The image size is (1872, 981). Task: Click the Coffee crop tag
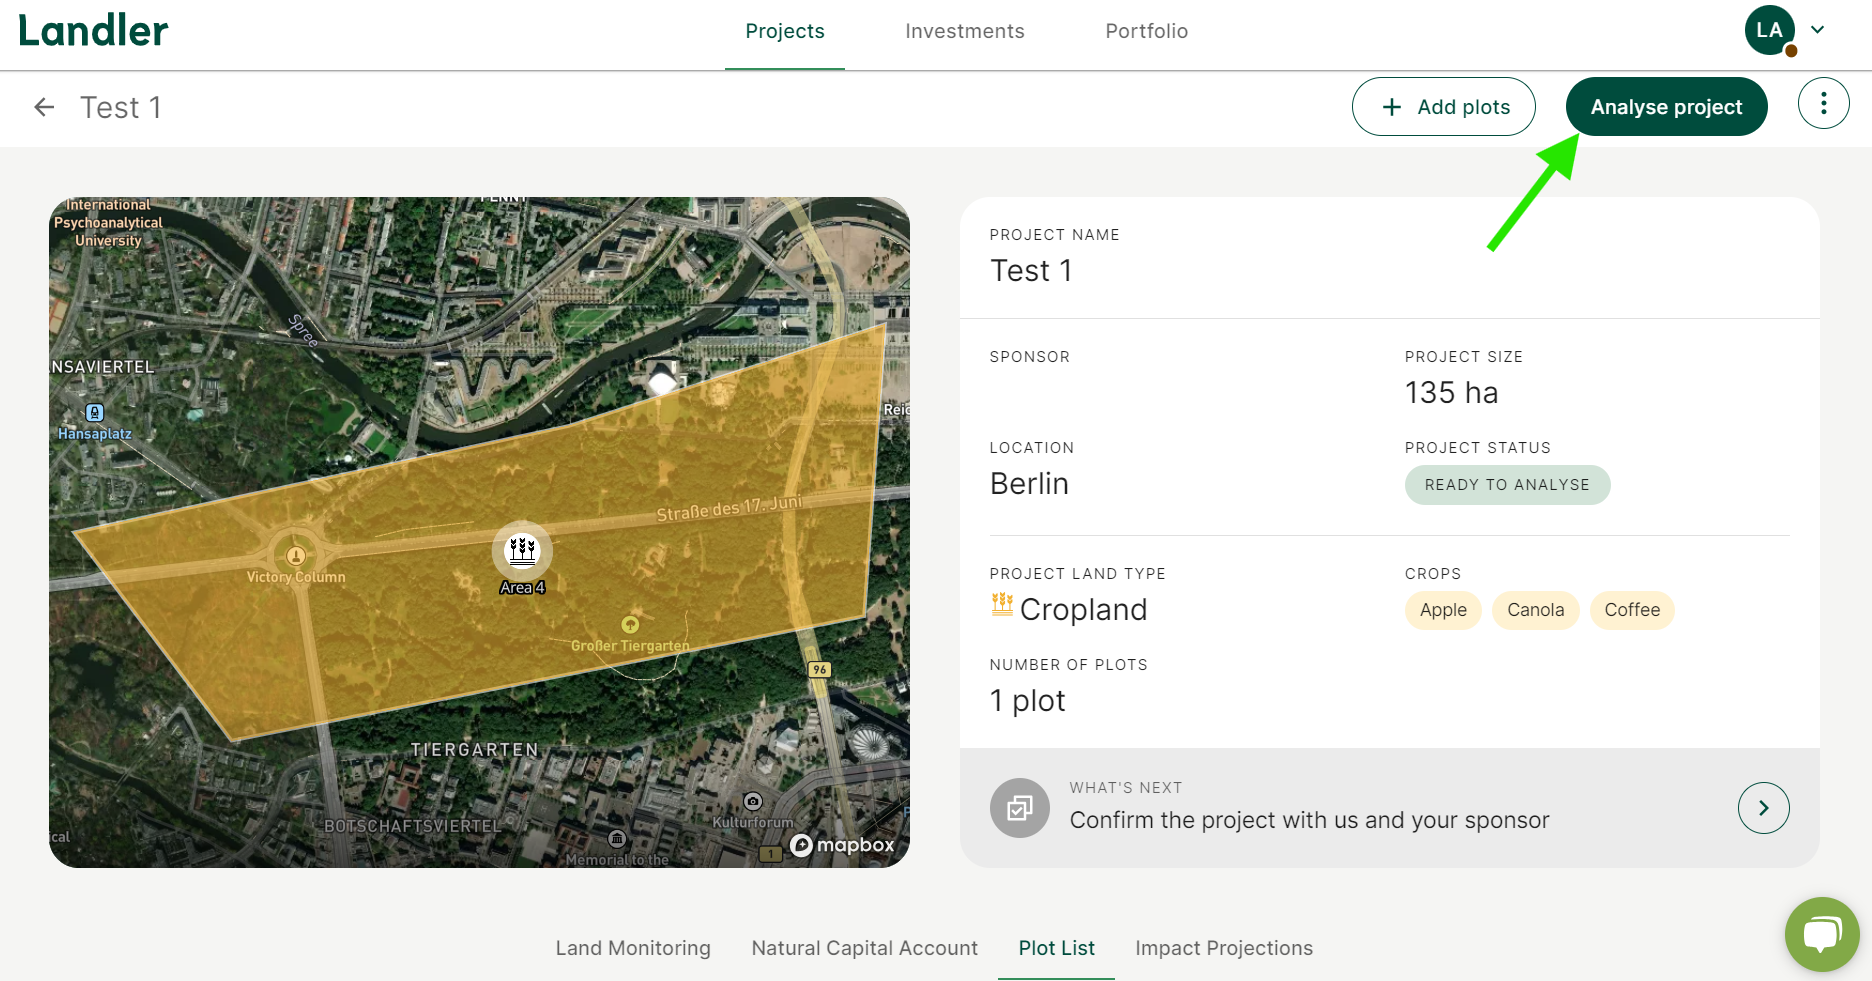pos(1631,610)
